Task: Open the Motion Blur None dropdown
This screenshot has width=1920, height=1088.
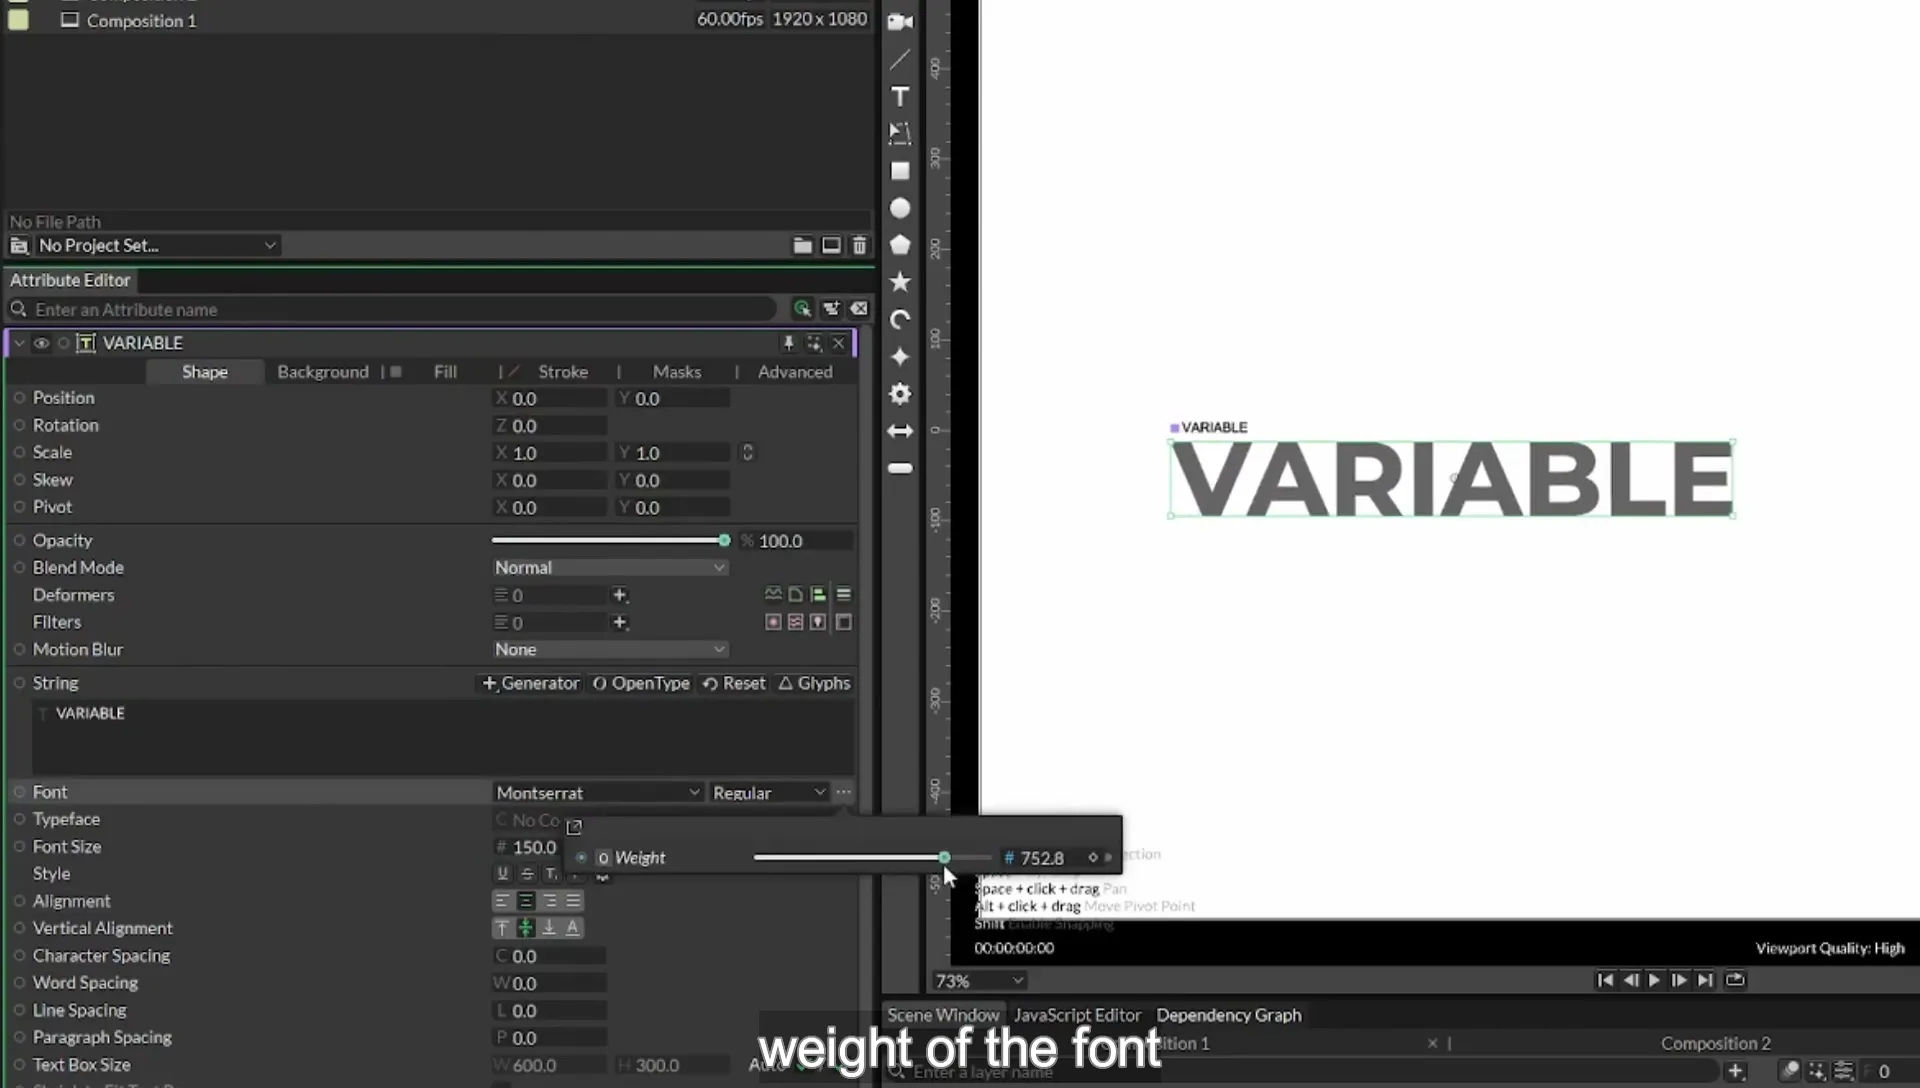Action: (610, 649)
